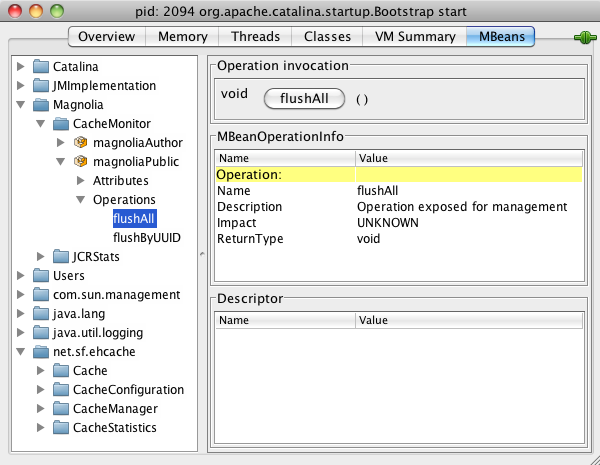Screen dimensions: 600x465
Task: Expand the Users tree node
Action: [x=21, y=276]
